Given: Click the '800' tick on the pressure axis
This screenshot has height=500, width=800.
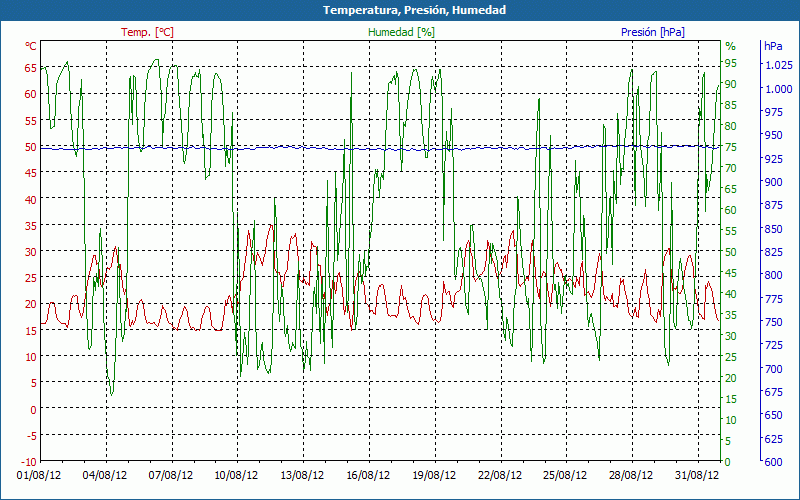Looking at the screenshot, I should tap(773, 275).
